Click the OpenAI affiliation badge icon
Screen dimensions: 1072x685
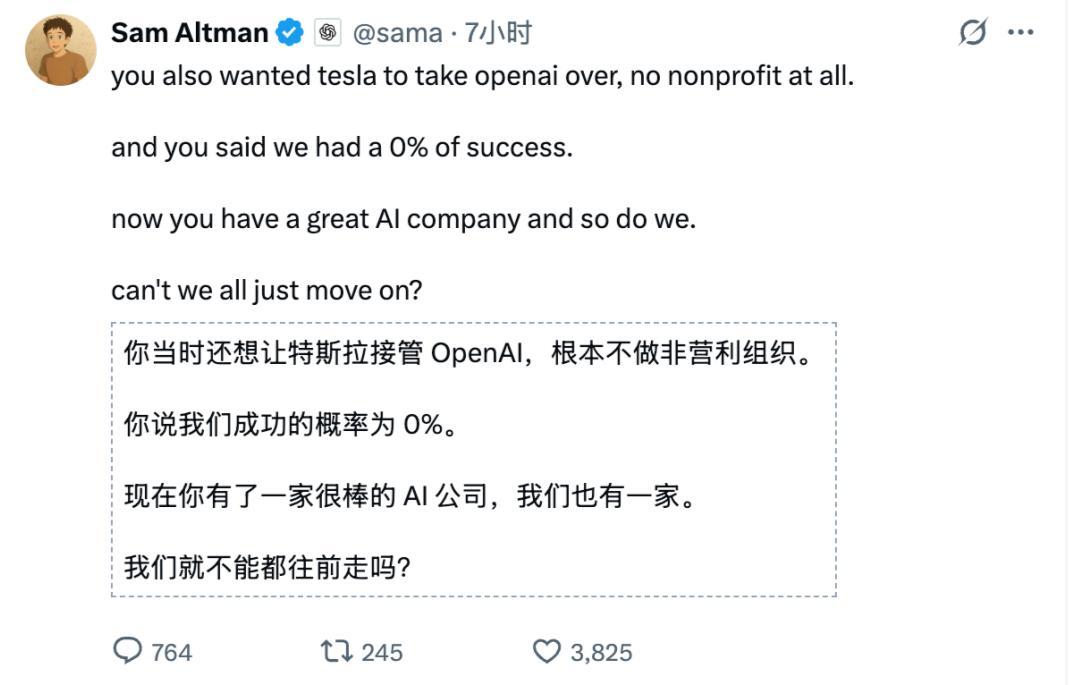pyautogui.click(x=328, y=33)
